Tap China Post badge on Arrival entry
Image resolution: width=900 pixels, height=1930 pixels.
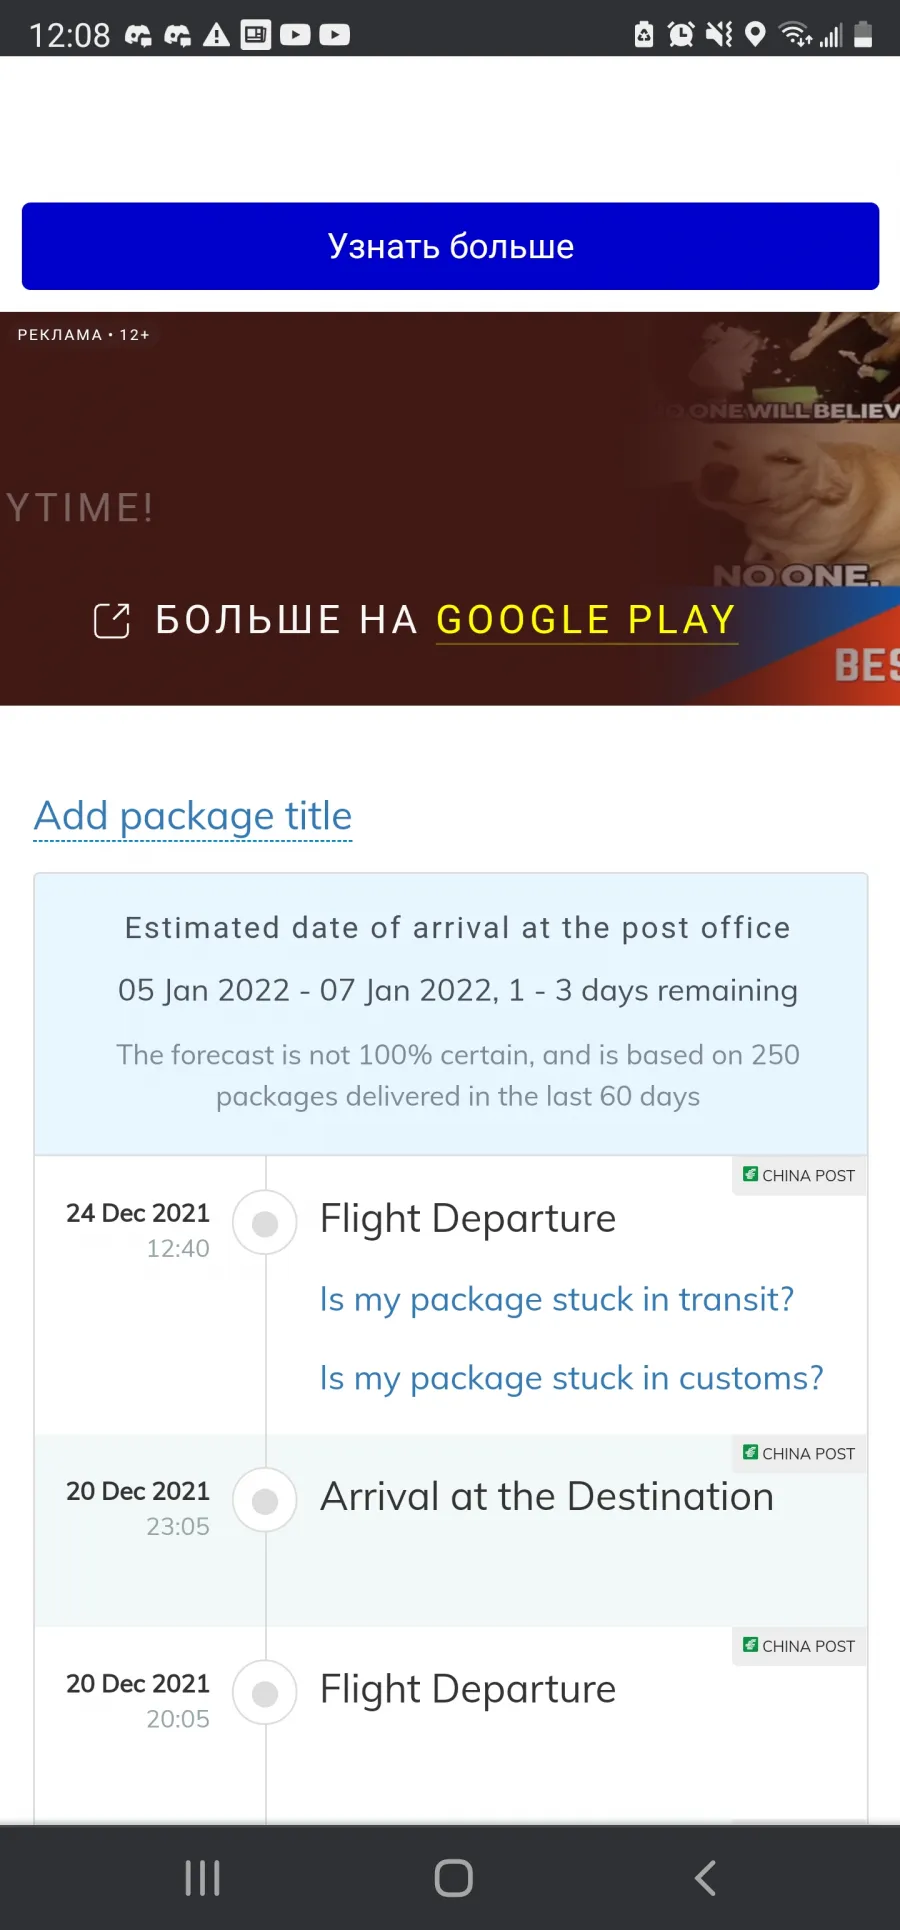click(799, 1453)
